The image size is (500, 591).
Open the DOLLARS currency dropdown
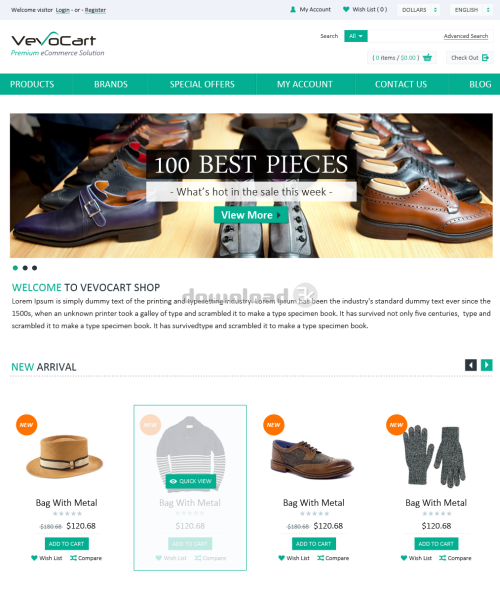[419, 10]
